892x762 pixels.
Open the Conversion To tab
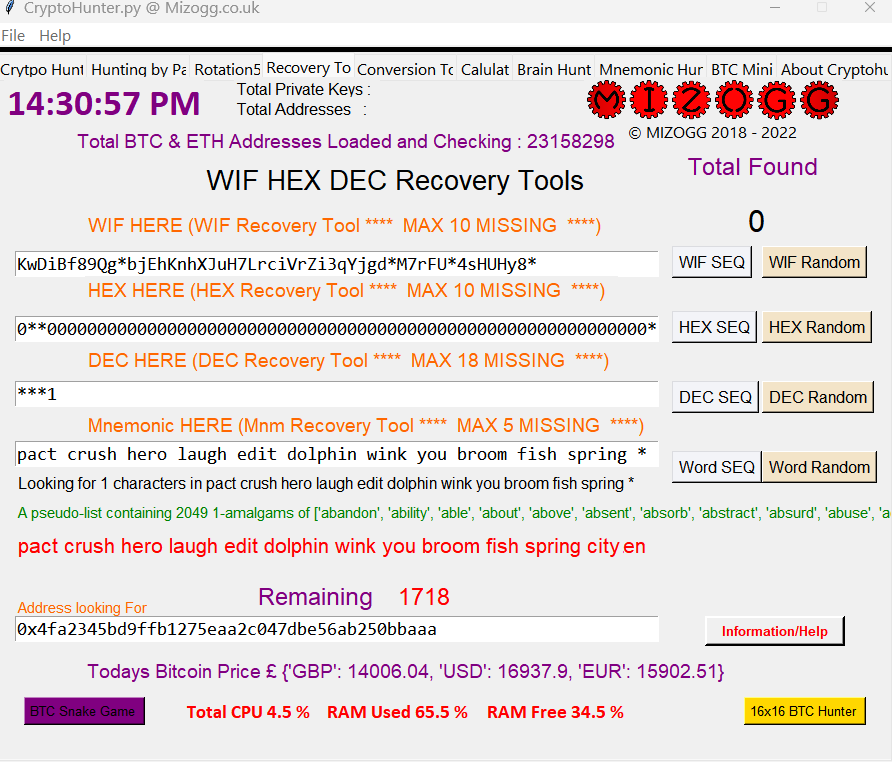(405, 69)
